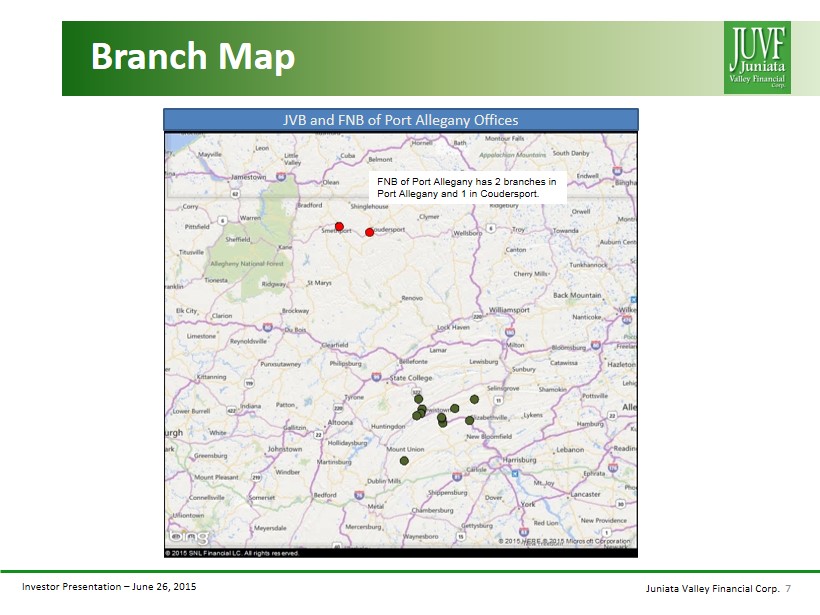Click the Route 62 shield below Jamestown
The image size is (820, 615).
click(x=235, y=194)
